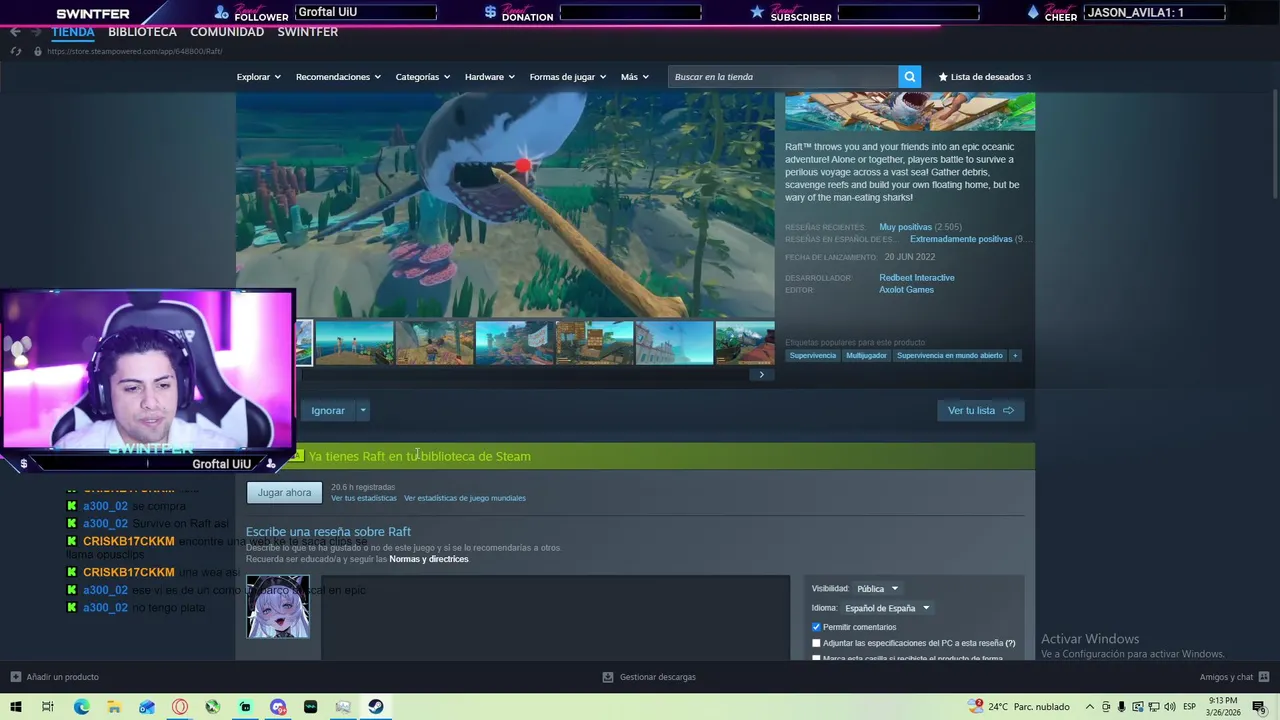This screenshot has height=720, width=1280.
Task: Open the SWINTFER profile tab
Action: [x=307, y=32]
